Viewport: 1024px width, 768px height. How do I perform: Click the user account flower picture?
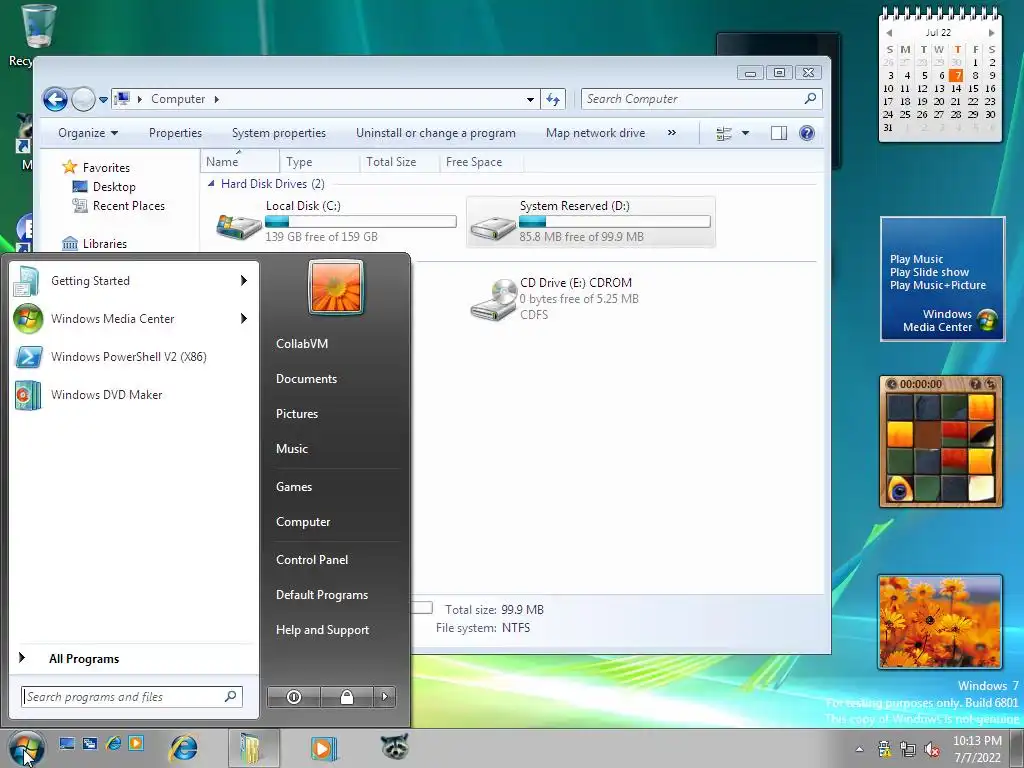[336, 287]
